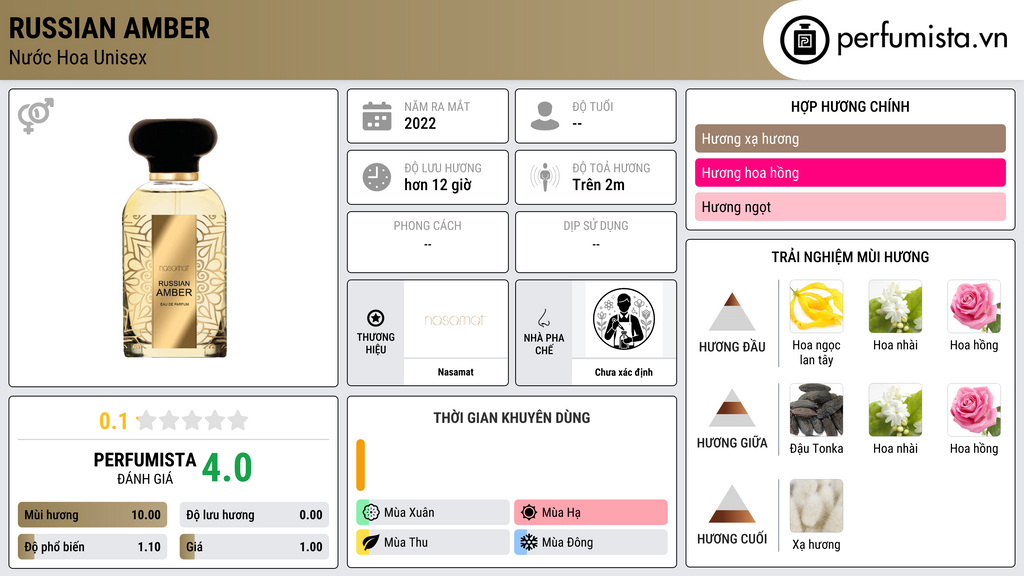1024x576 pixels.
Task: Click the Nước Hoa Unisex subtitle
Action: click(x=78, y=57)
